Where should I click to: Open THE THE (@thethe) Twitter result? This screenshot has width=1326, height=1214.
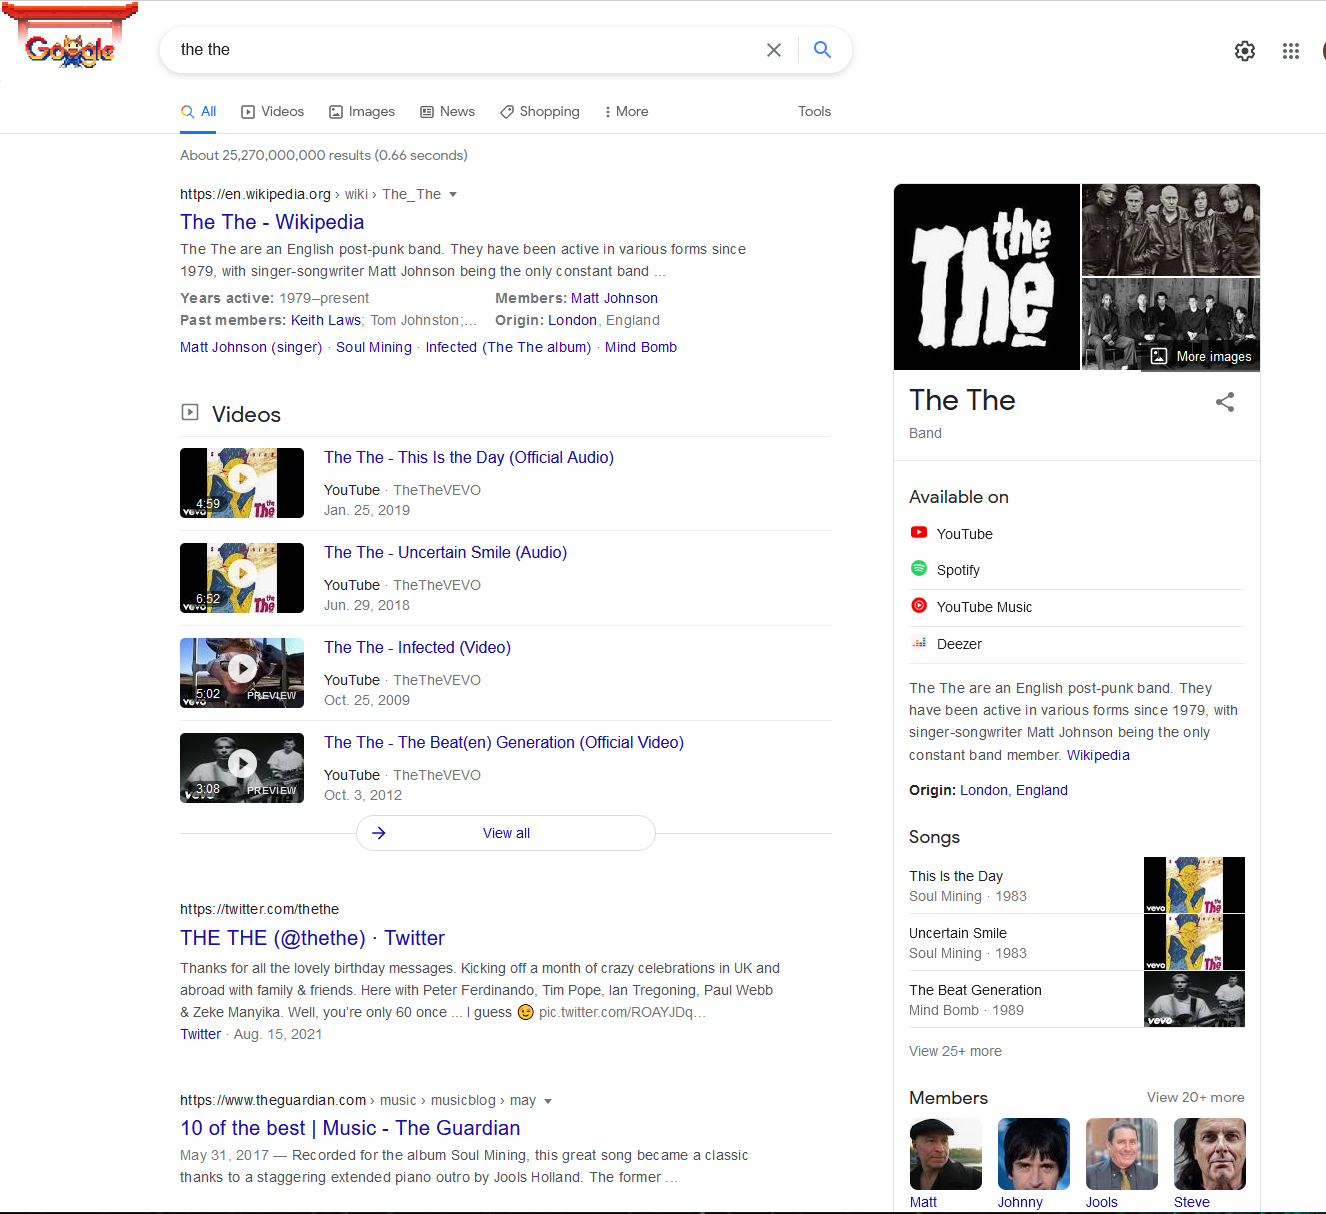click(x=312, y=938)
